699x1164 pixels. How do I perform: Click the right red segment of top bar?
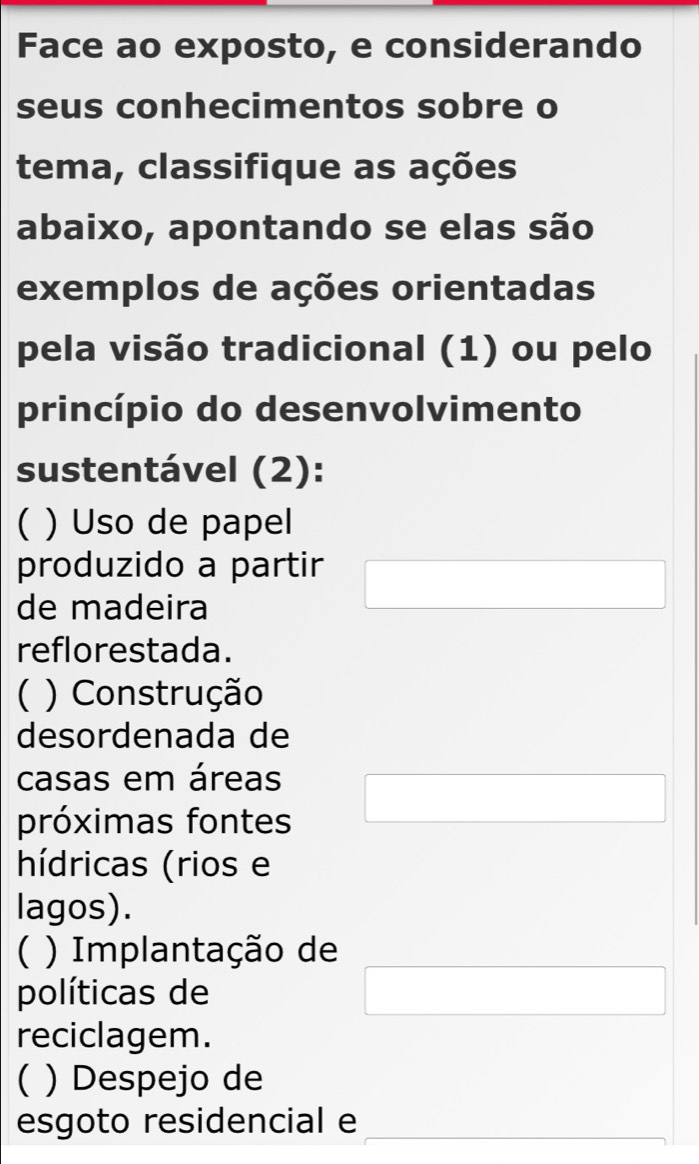coord(566,2)
